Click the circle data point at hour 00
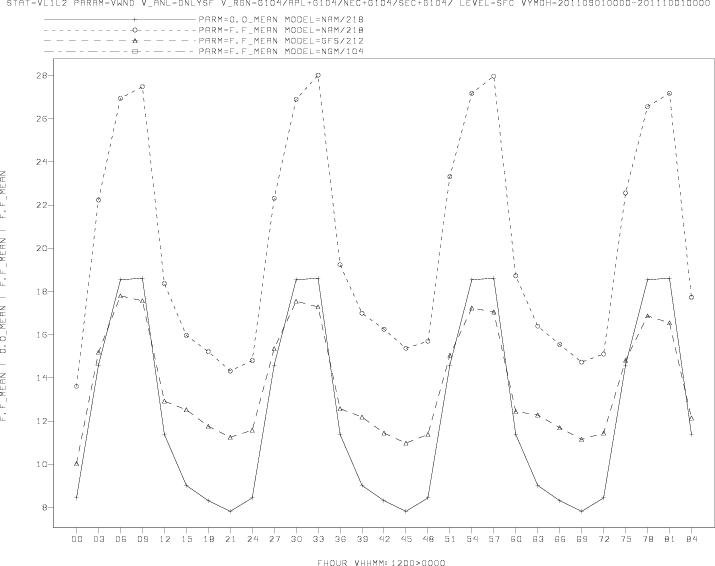Viewport: 715px width, 566px height. [77, 386]
